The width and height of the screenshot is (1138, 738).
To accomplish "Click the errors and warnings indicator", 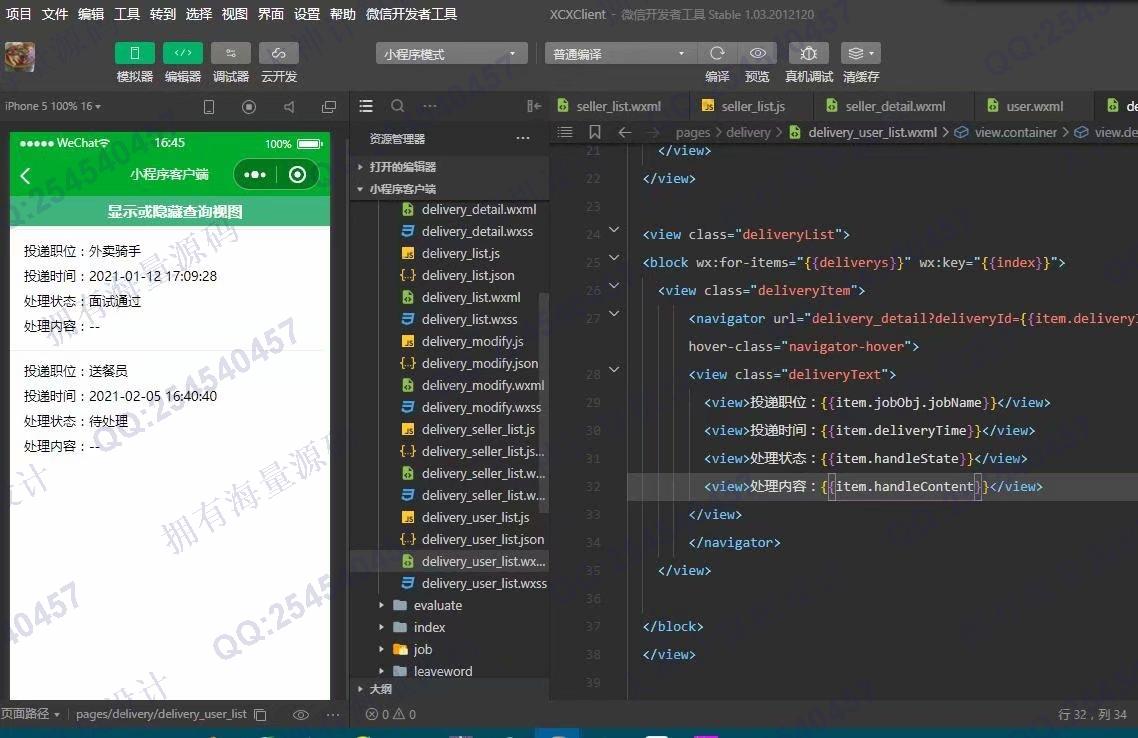I will (390, 714).
